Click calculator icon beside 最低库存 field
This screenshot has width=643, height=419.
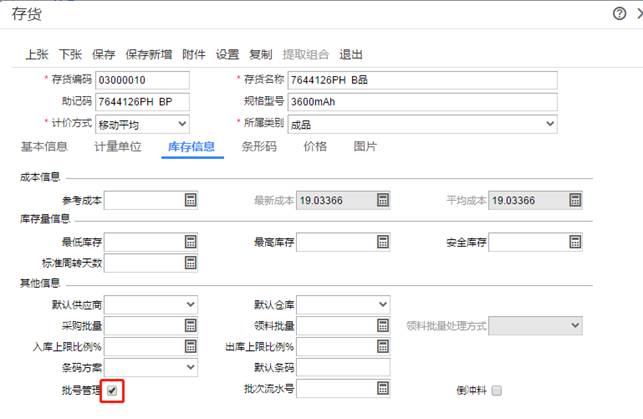[190, 242]
